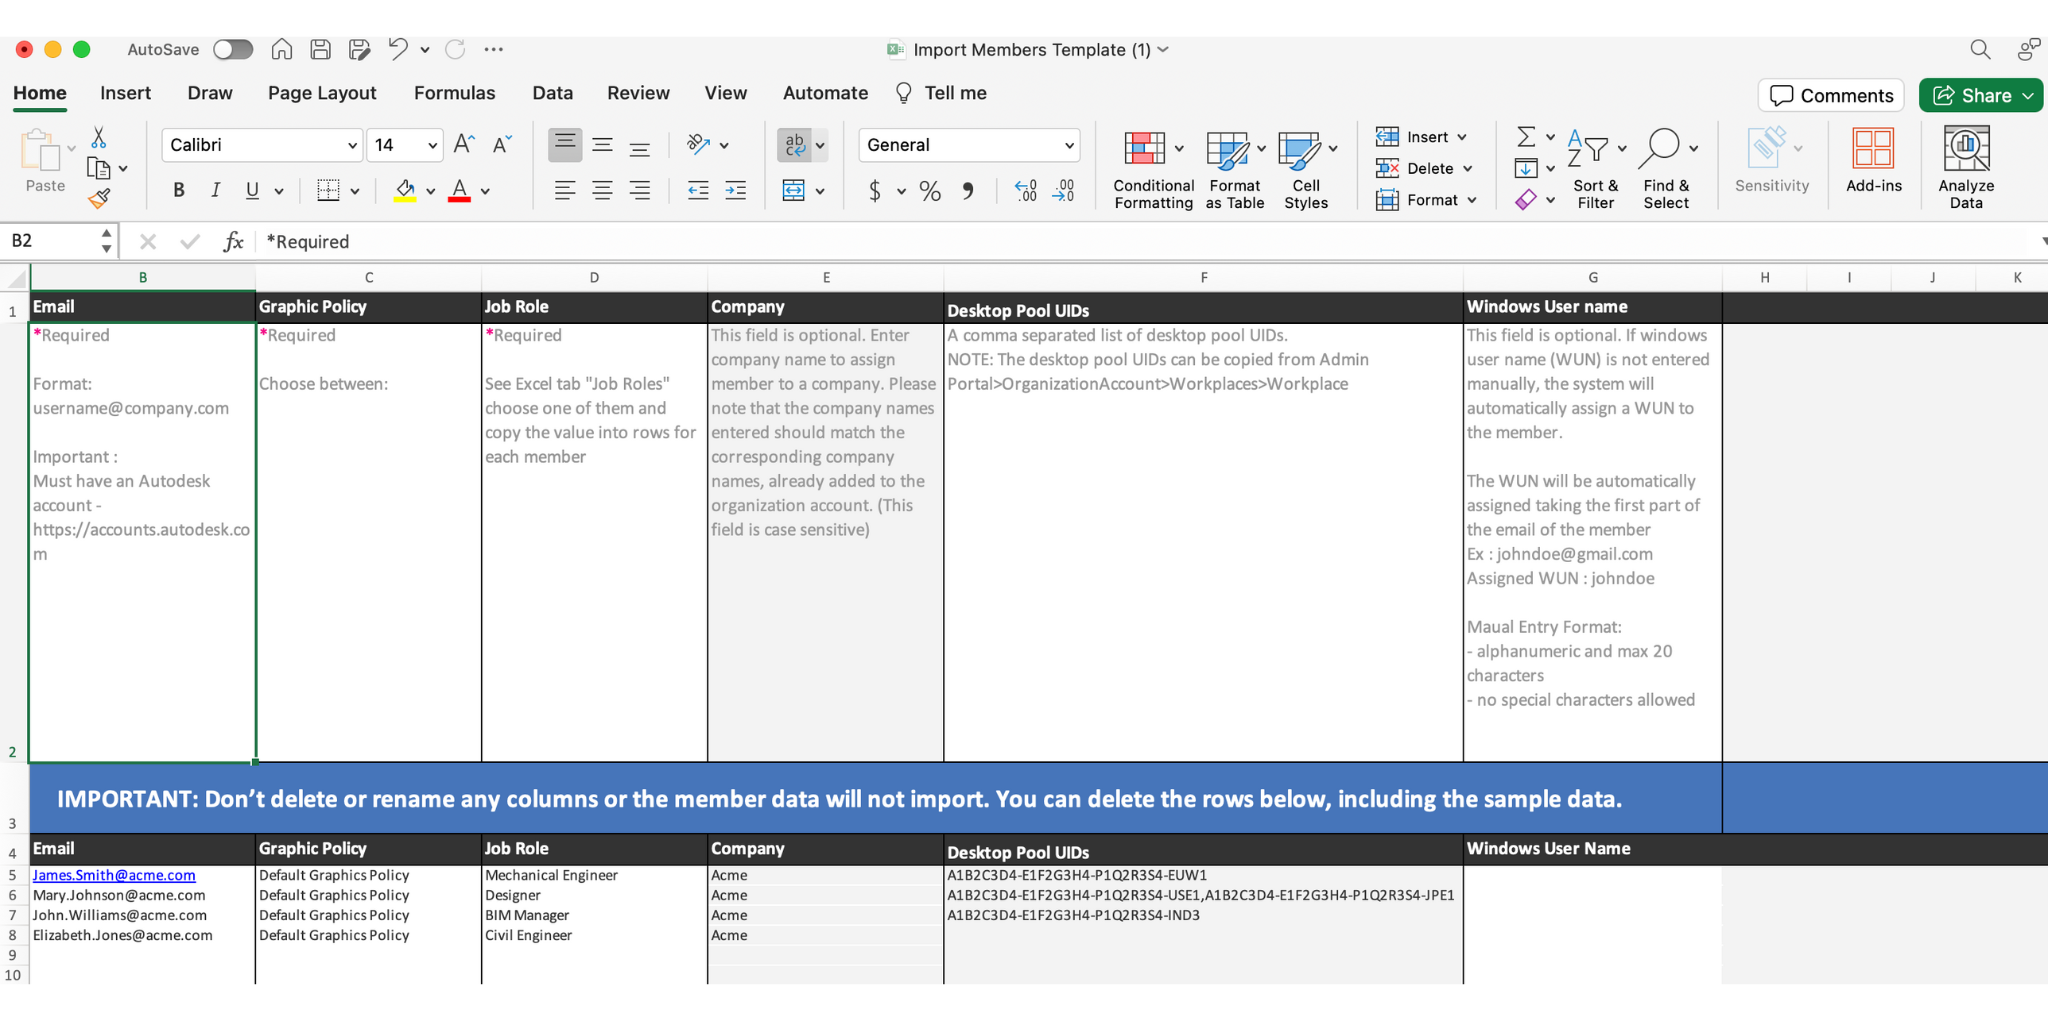Click the Home icon in title bar

[x=282, y=49]
